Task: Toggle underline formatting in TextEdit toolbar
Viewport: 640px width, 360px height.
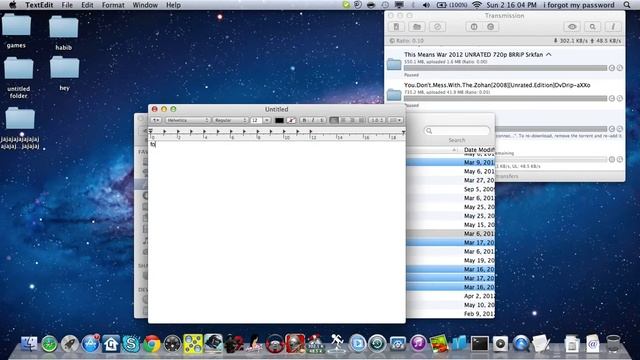Action: tap(321, 120)
